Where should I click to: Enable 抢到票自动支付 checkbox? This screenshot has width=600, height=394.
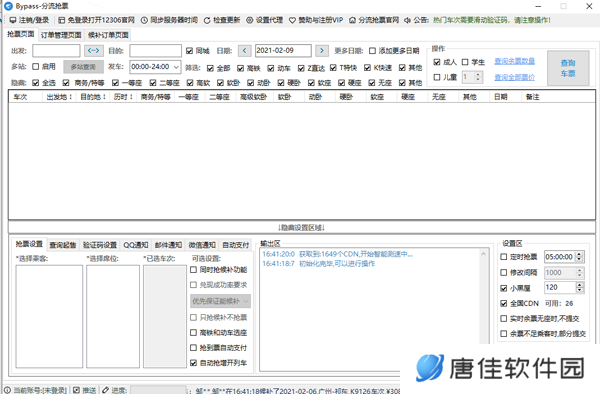point(194,348)
